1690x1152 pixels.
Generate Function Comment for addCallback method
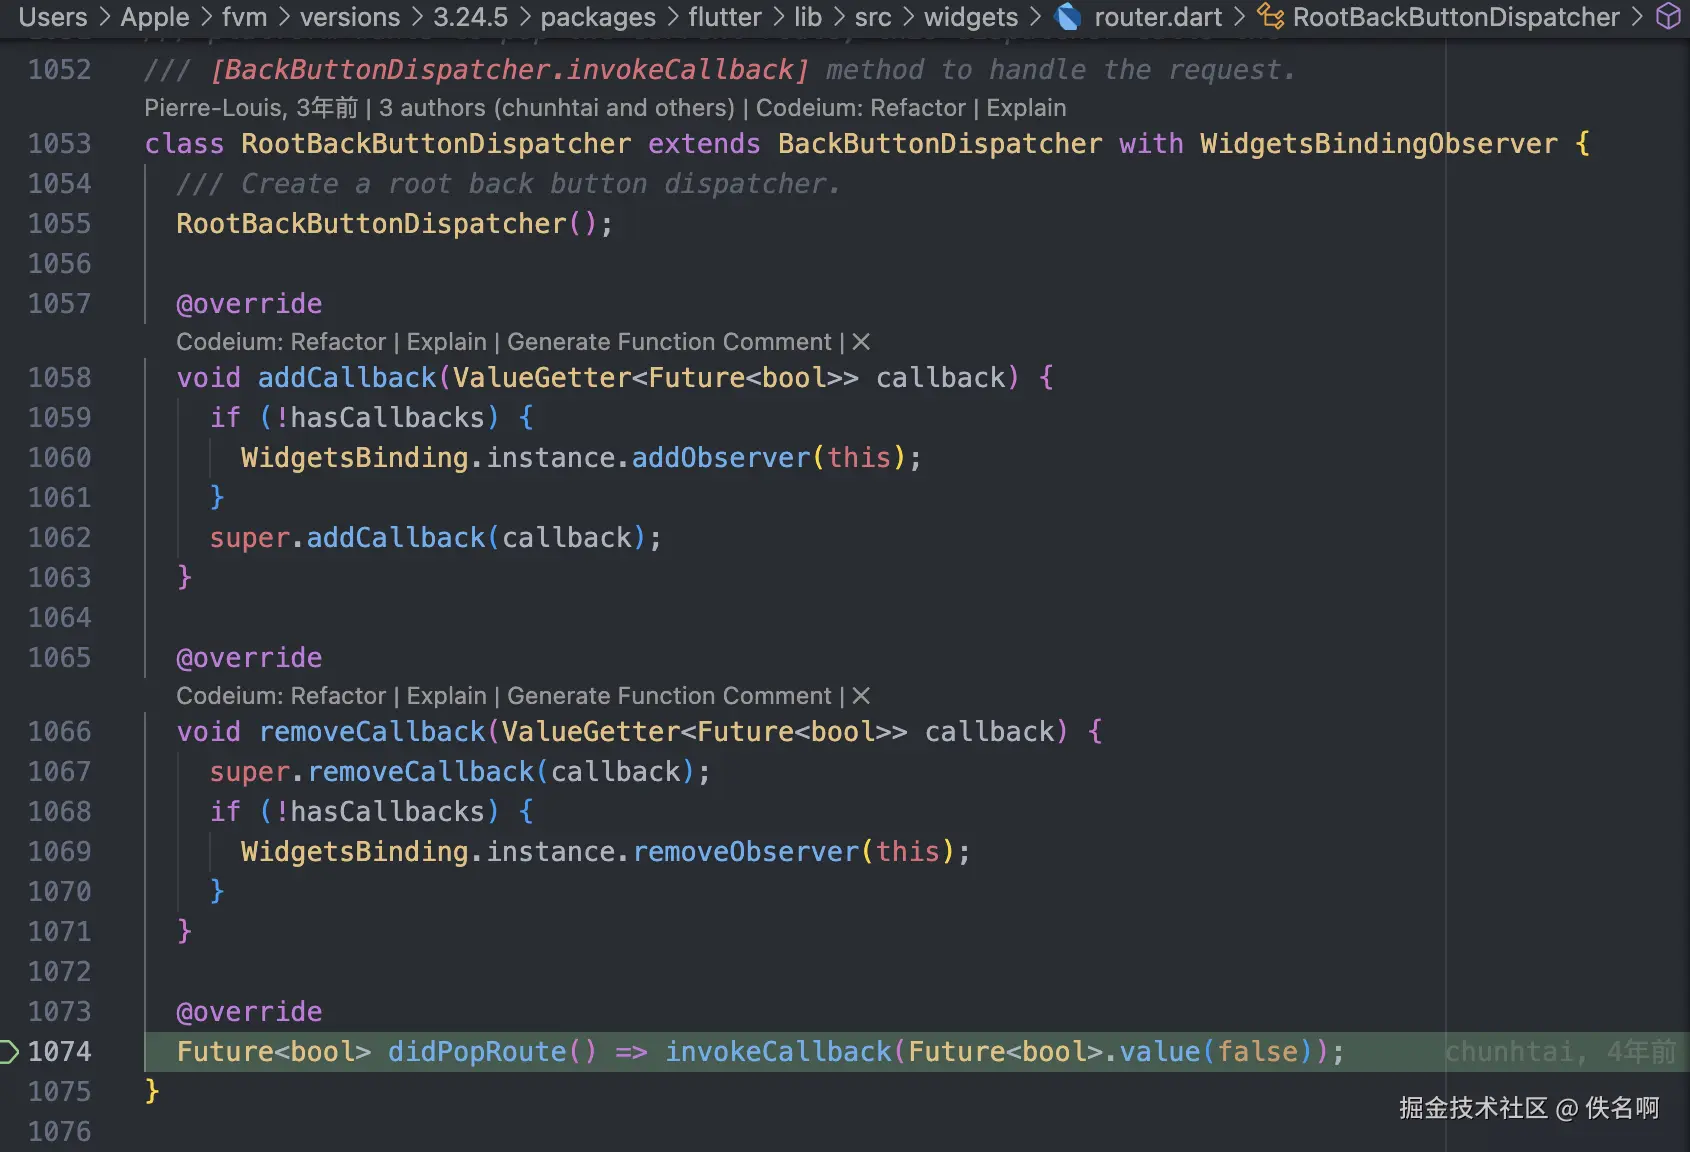pos(669,342)
